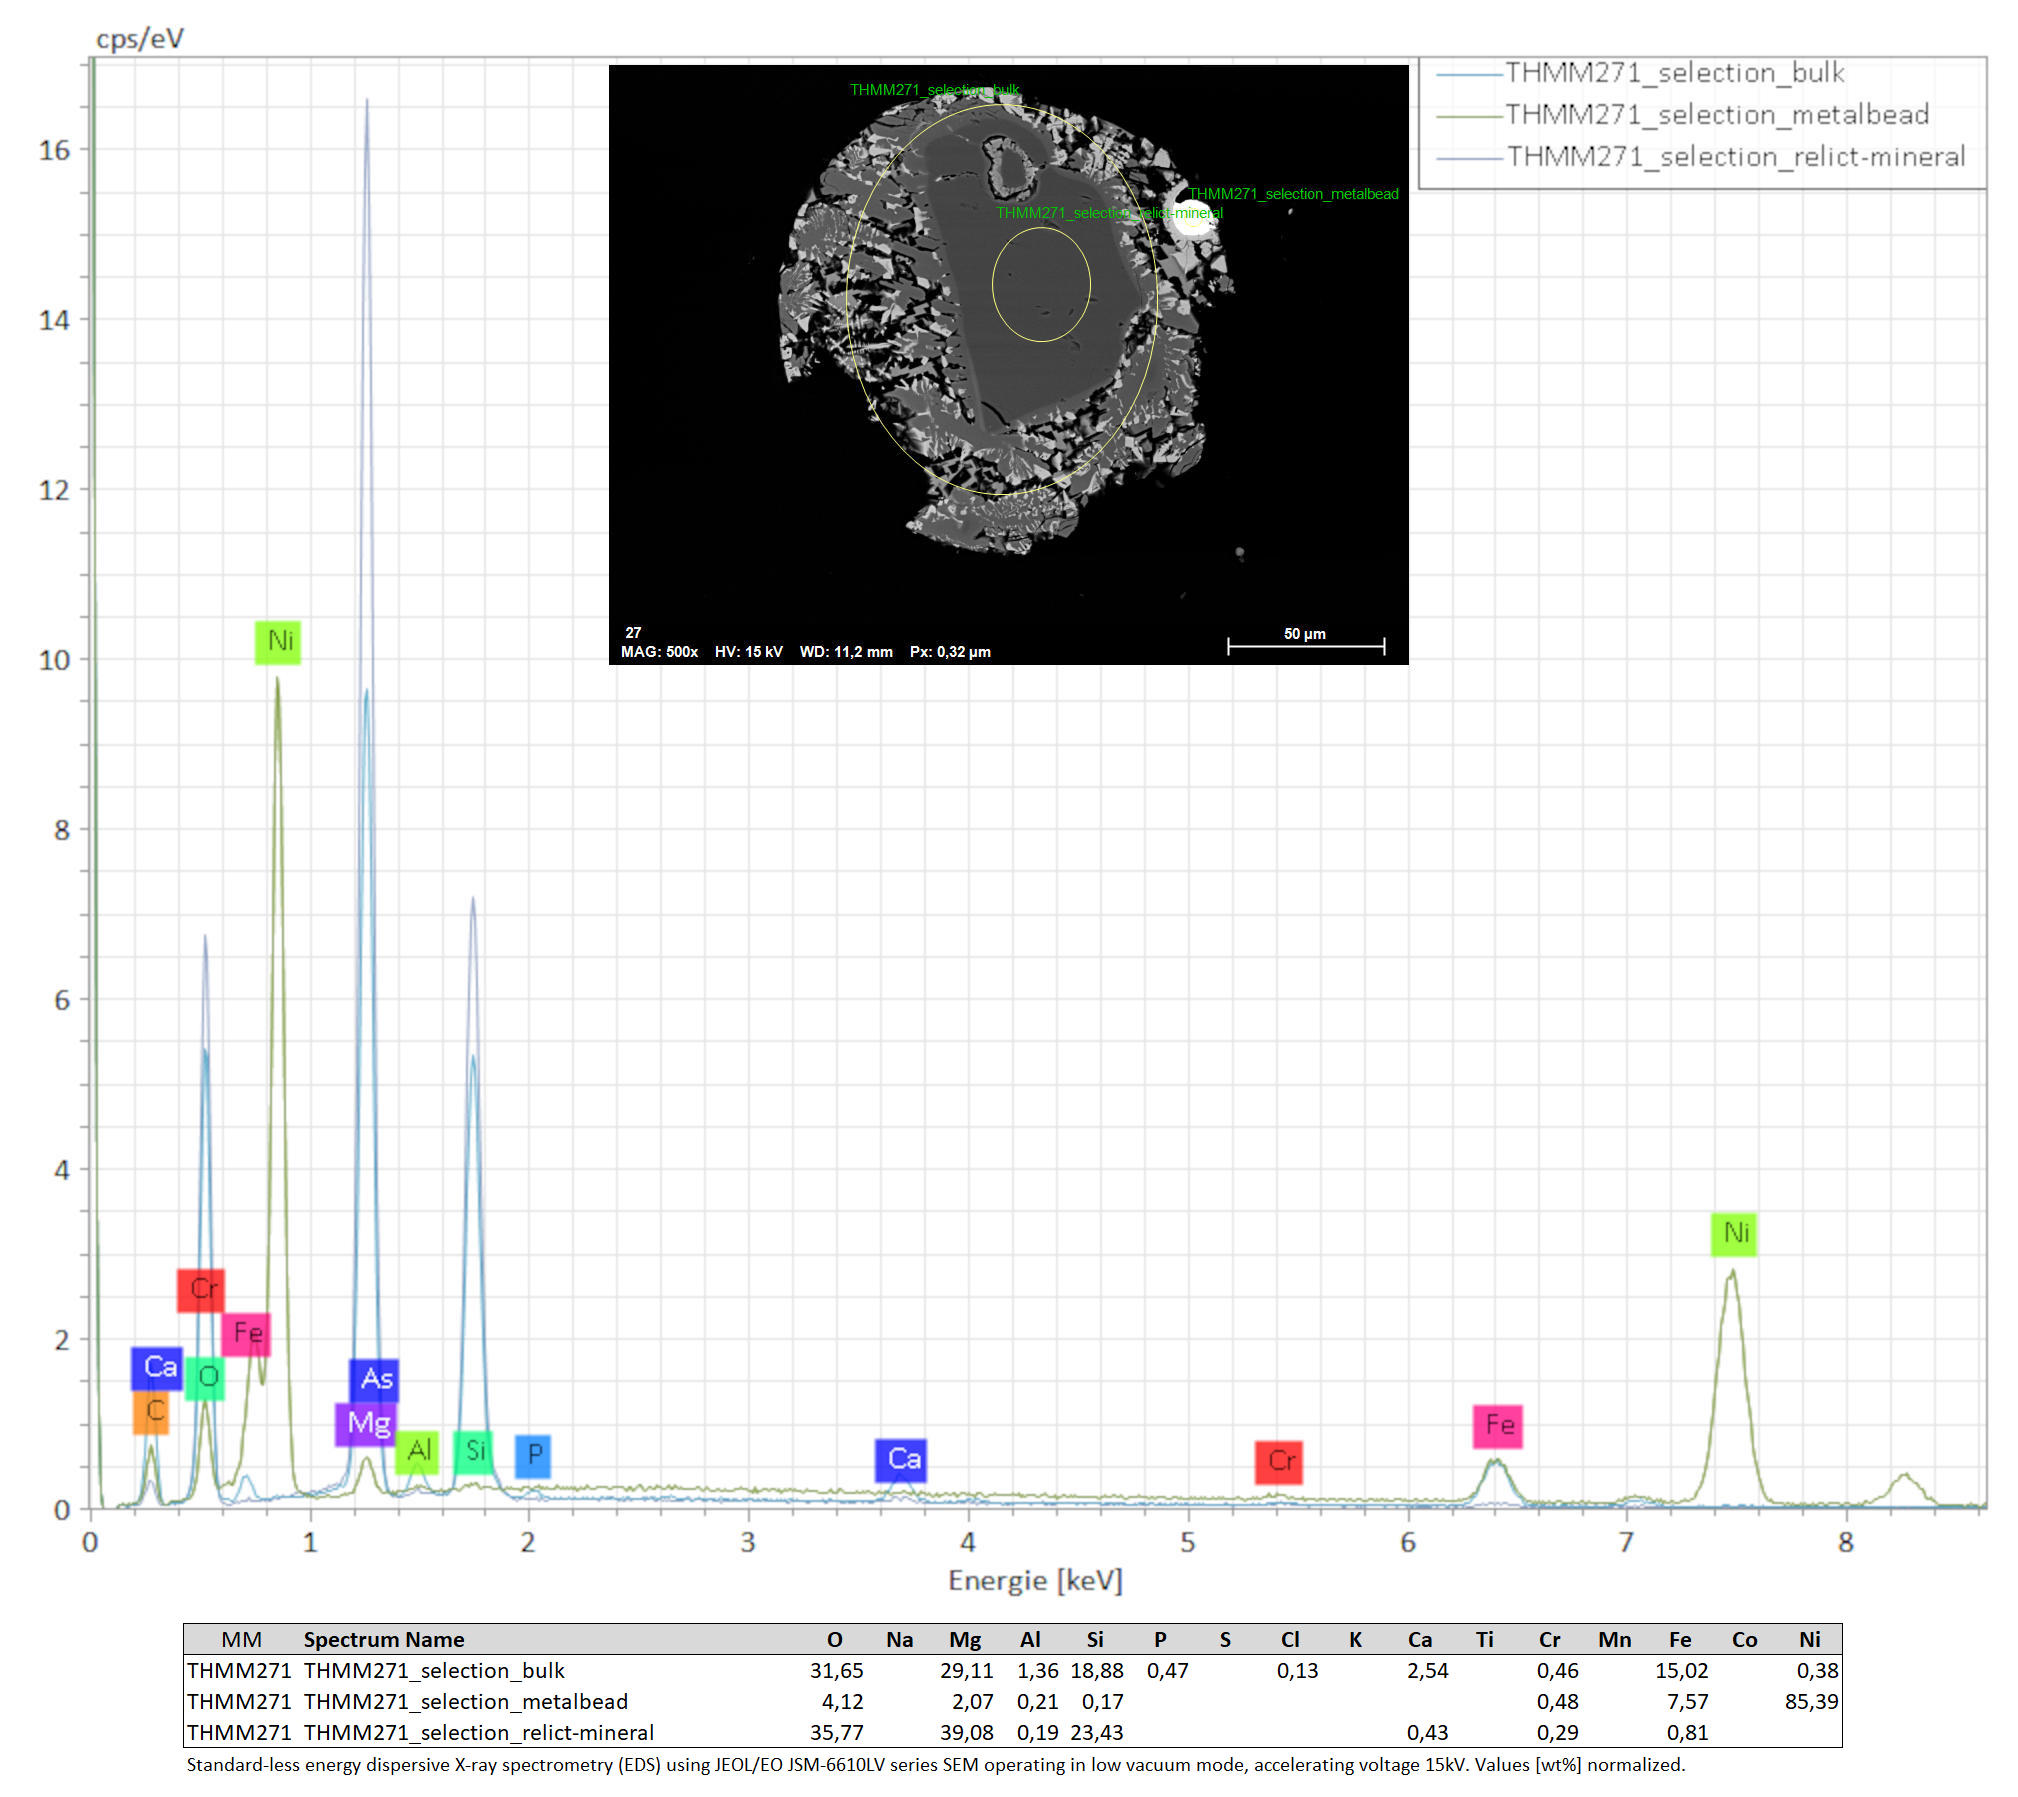
Task: Select THMM271_selection_relict-mineral legend entry
Action: 1735,157
